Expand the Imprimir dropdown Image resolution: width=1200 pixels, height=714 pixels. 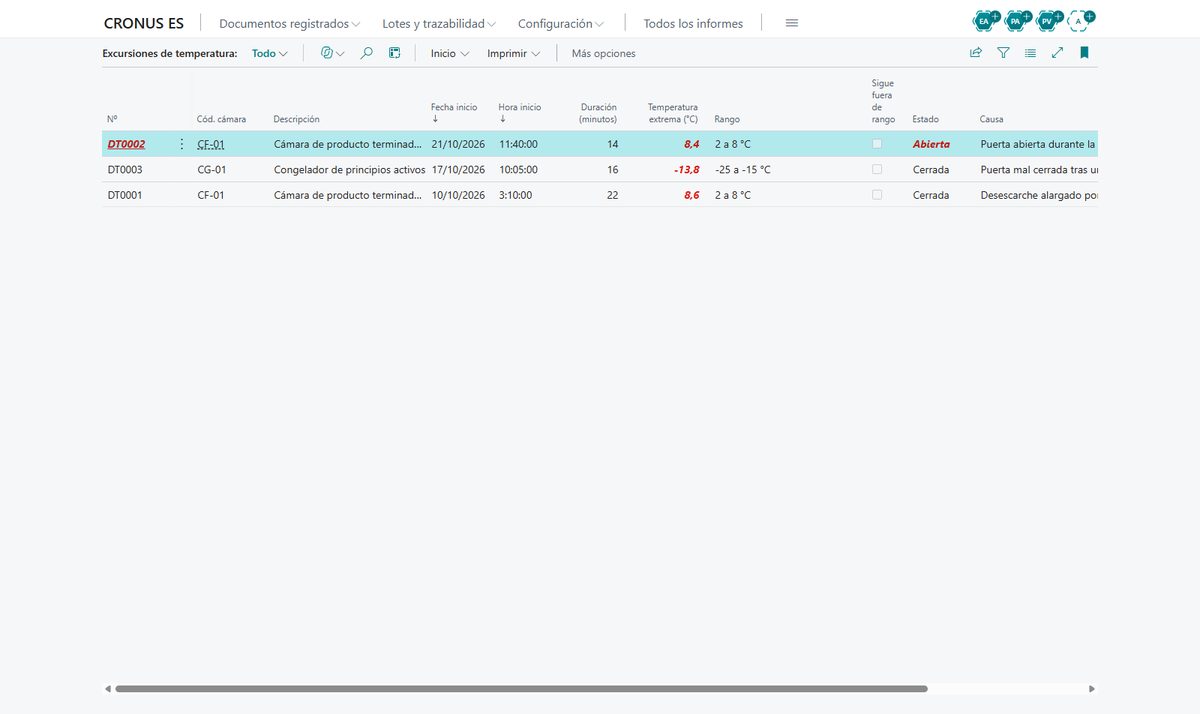514,53
